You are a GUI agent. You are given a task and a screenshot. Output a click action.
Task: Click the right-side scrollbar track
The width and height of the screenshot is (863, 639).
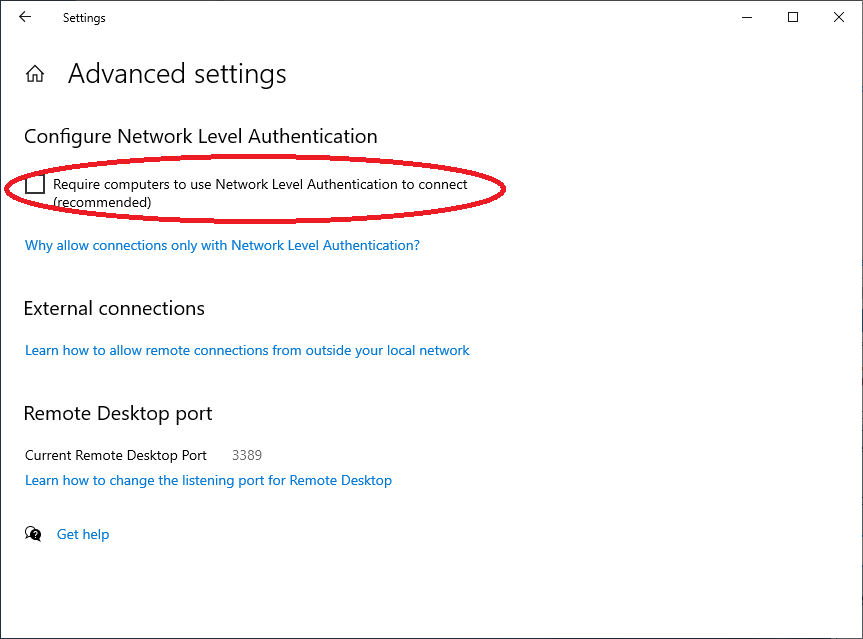click(857, 300)
